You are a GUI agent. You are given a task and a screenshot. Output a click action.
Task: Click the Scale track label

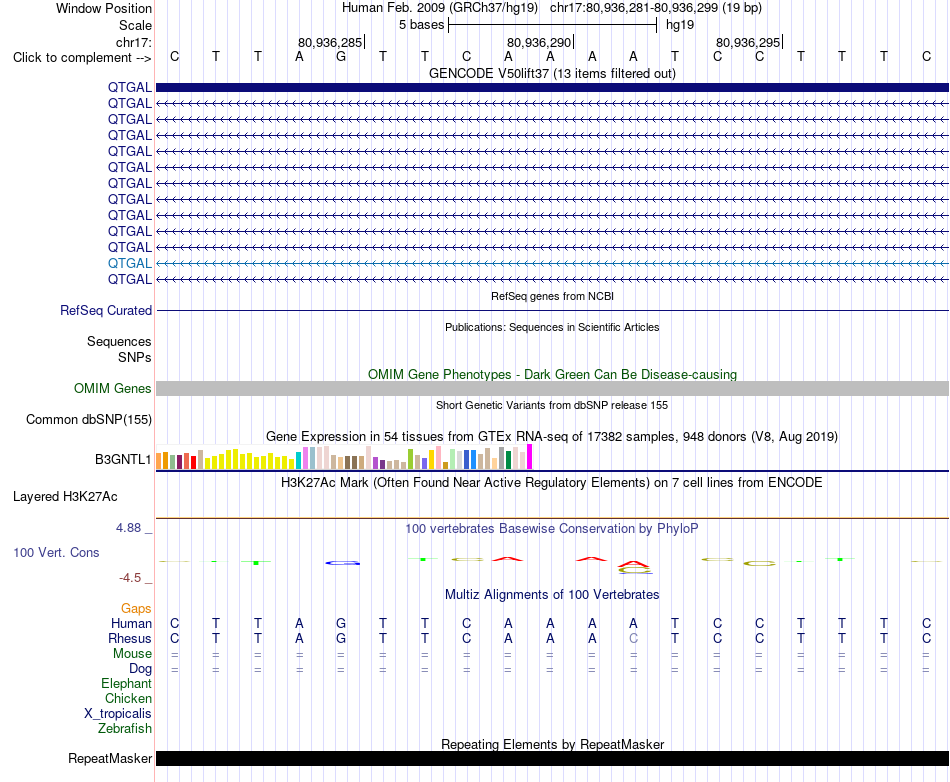(135, 25)
